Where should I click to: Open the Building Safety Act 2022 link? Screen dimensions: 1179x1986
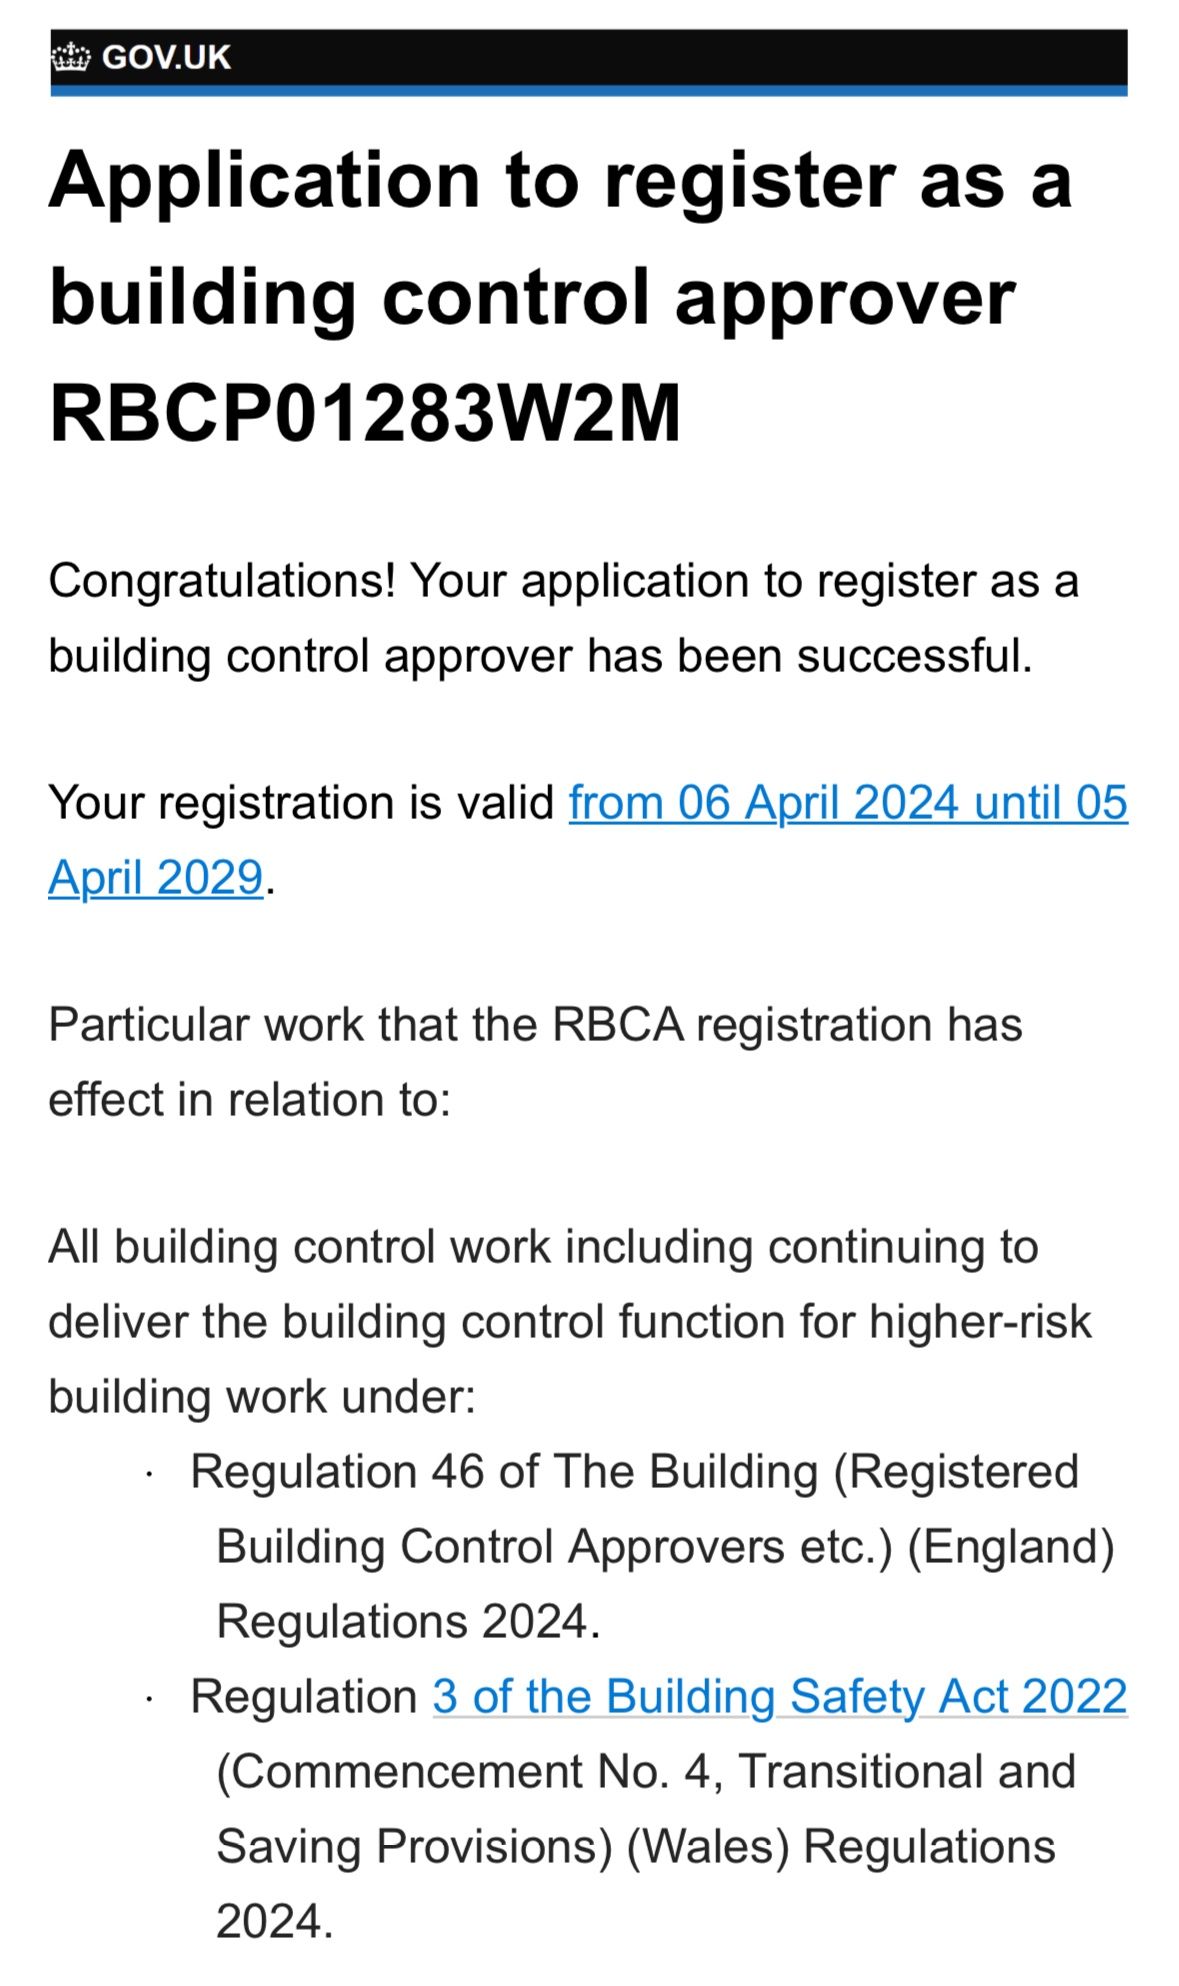coord(780,1697)
